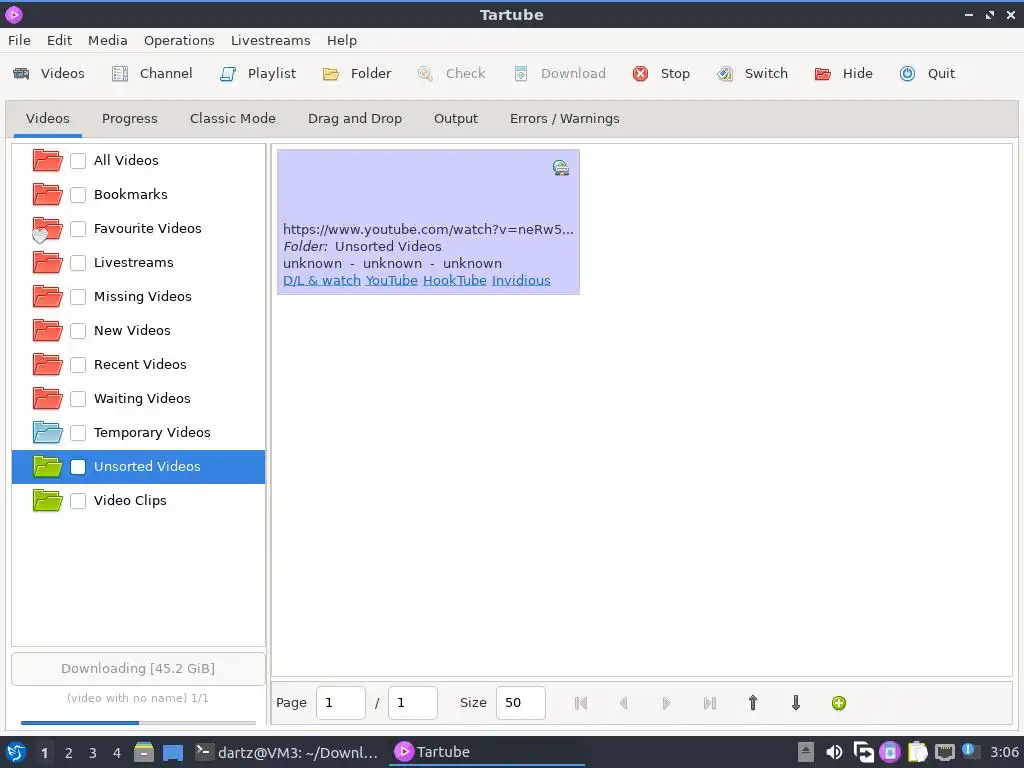Open the Livestreams menu
The image size is (1024, 768).
(x=270, y=40)
